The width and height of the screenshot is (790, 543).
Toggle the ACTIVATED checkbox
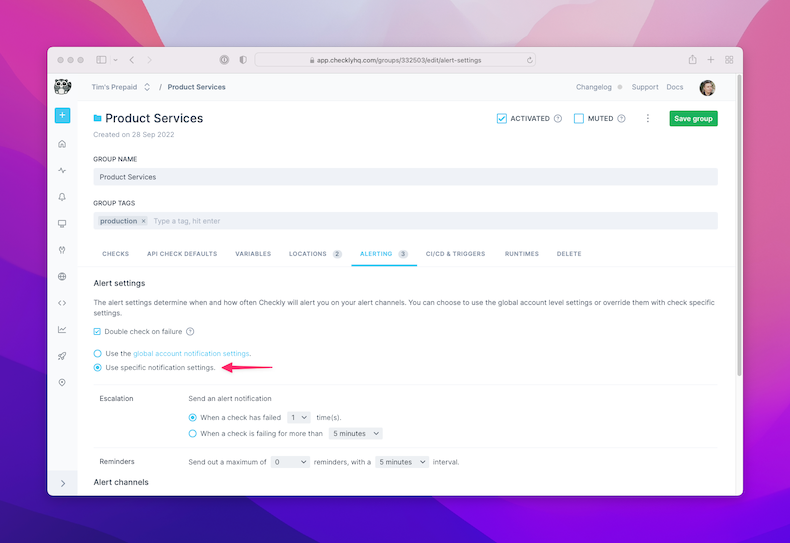coord(502,118)
